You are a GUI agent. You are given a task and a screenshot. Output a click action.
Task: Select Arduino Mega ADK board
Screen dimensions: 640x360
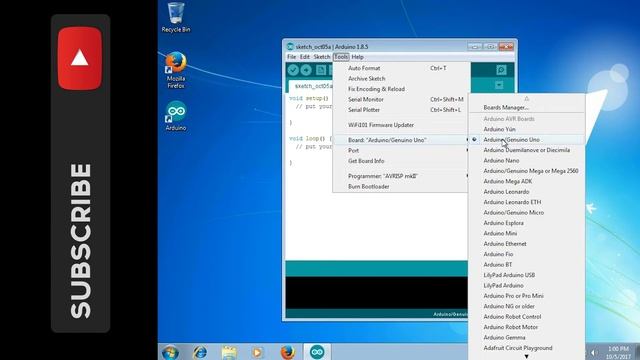click(x=527, y=181)
